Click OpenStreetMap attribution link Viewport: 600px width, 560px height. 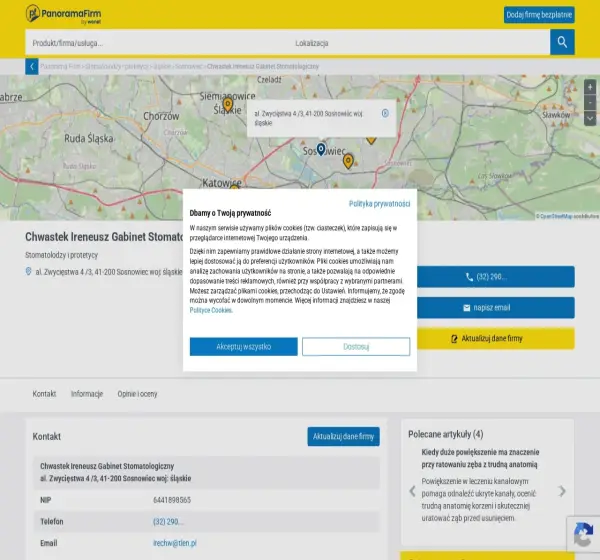click(x=557, y=216)
